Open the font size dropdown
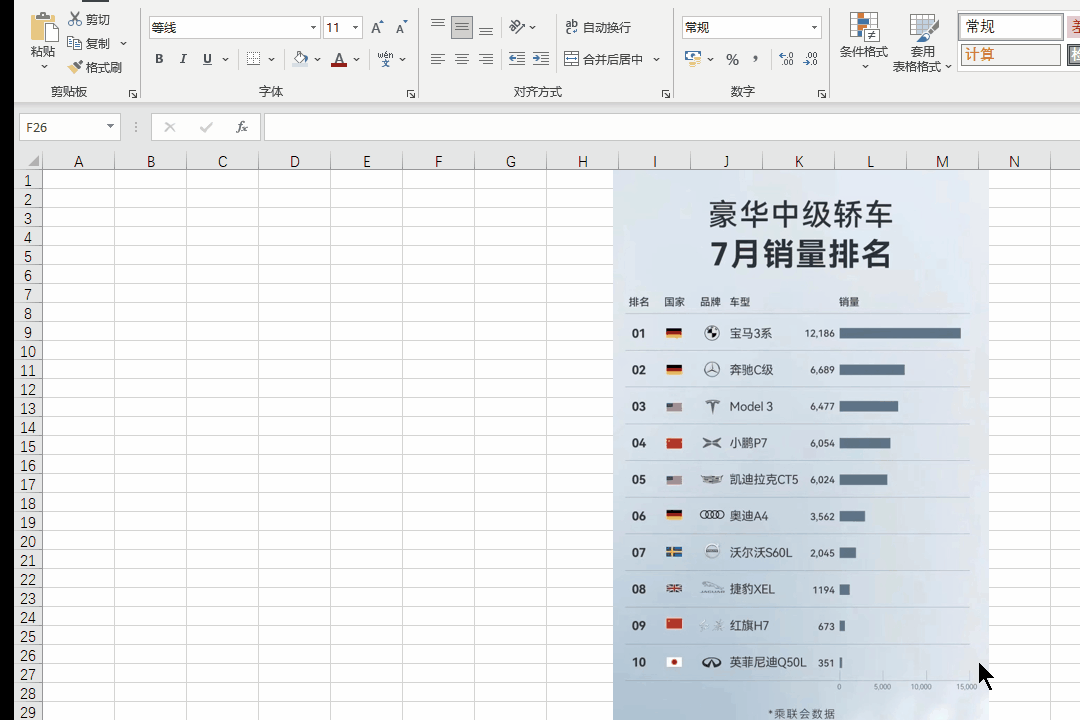 pos(355,28)
